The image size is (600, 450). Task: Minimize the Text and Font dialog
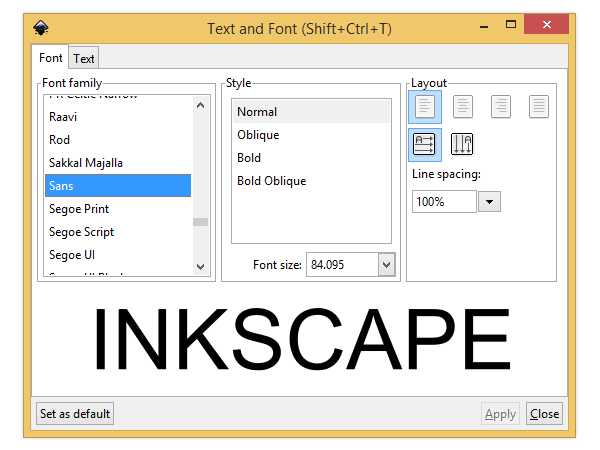click(x=484, y=26)
